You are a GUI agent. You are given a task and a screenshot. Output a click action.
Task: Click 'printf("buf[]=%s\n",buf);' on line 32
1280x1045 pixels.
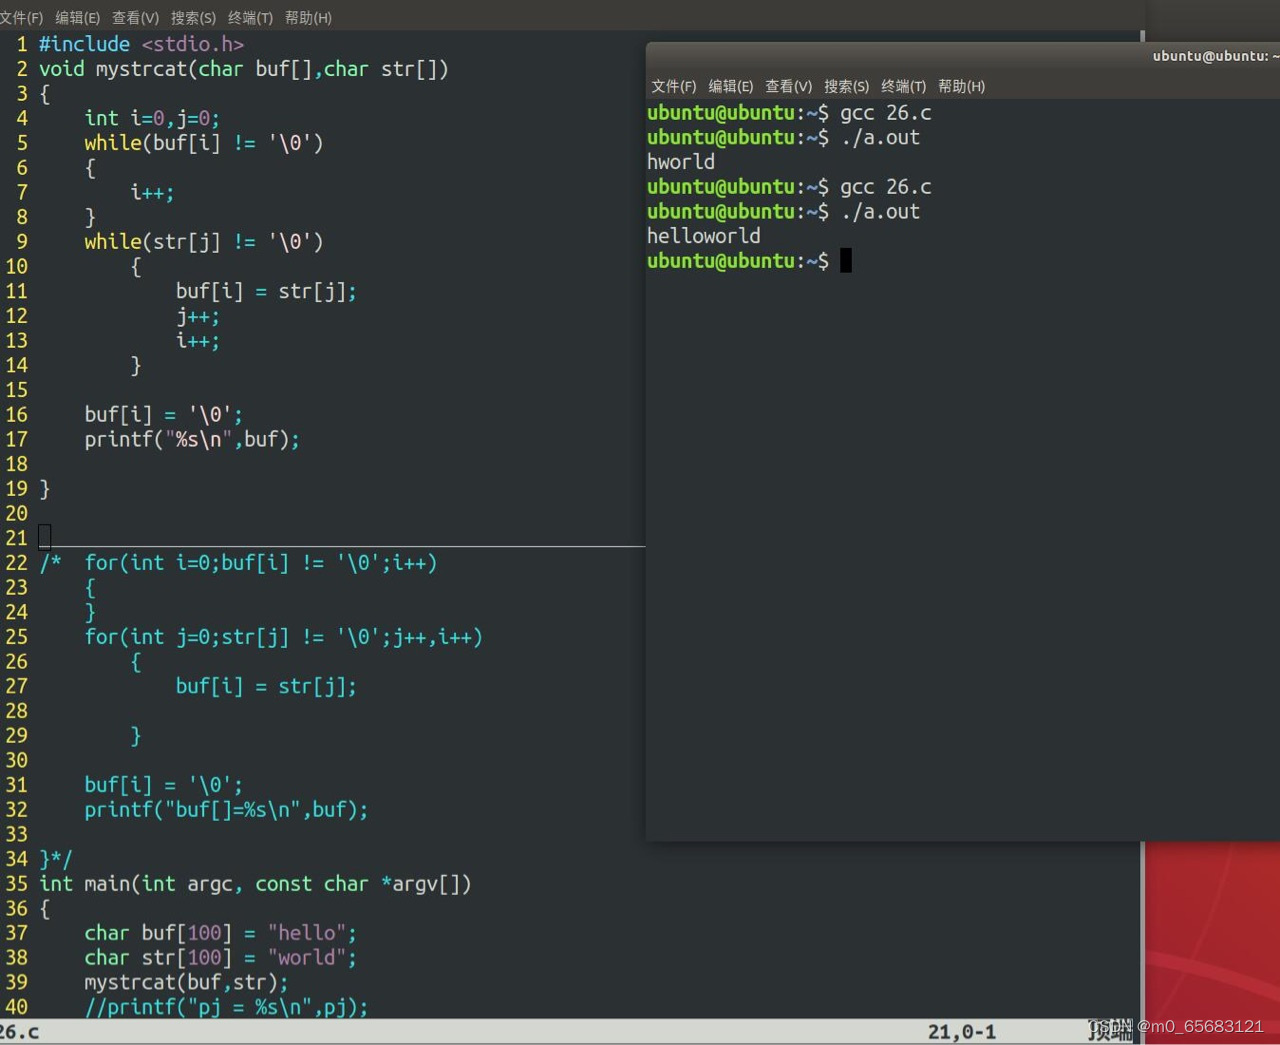point(226,810)
